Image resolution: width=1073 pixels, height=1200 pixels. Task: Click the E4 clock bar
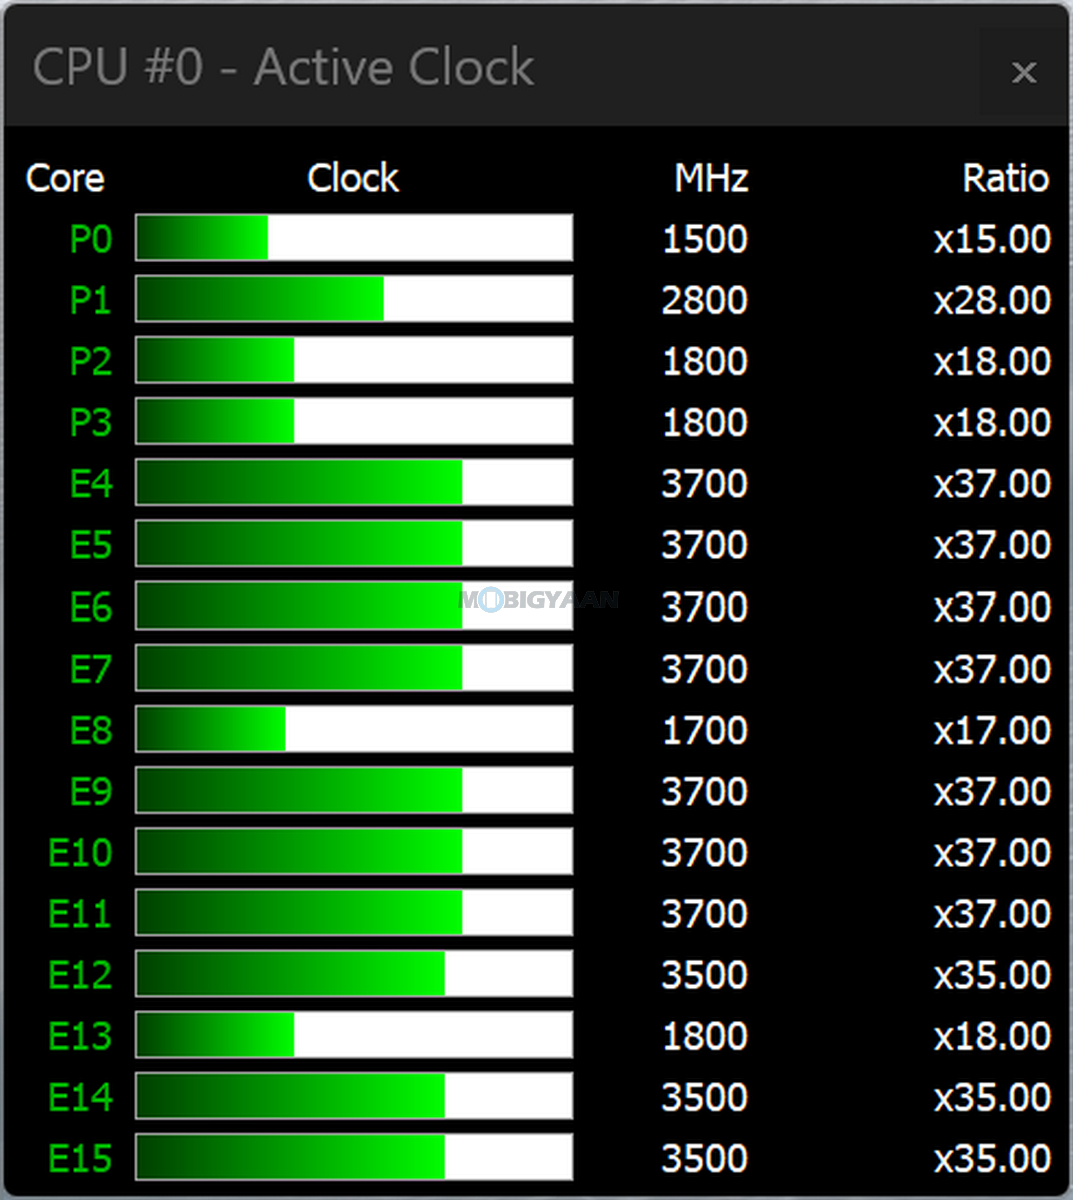click(x=354, y=483)
